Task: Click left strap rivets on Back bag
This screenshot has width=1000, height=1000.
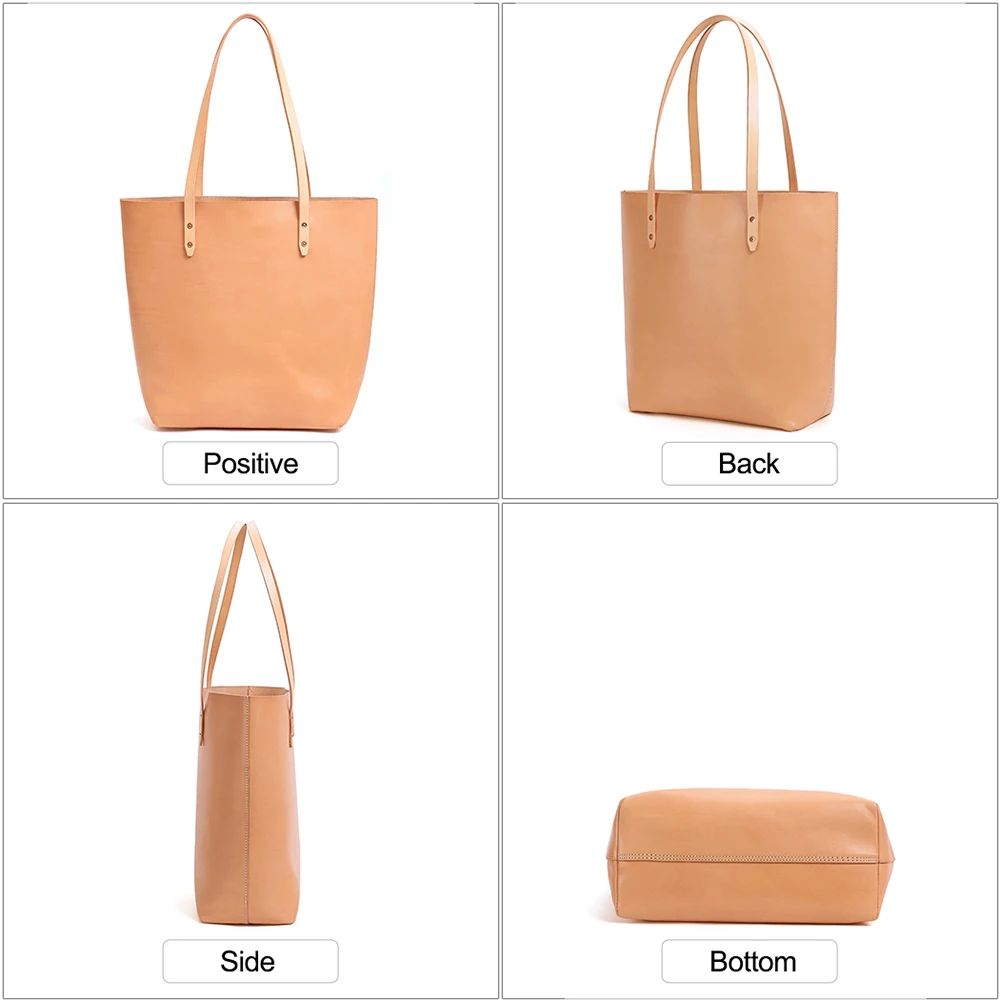Action: pyautogui.click(x=651, y=228)
